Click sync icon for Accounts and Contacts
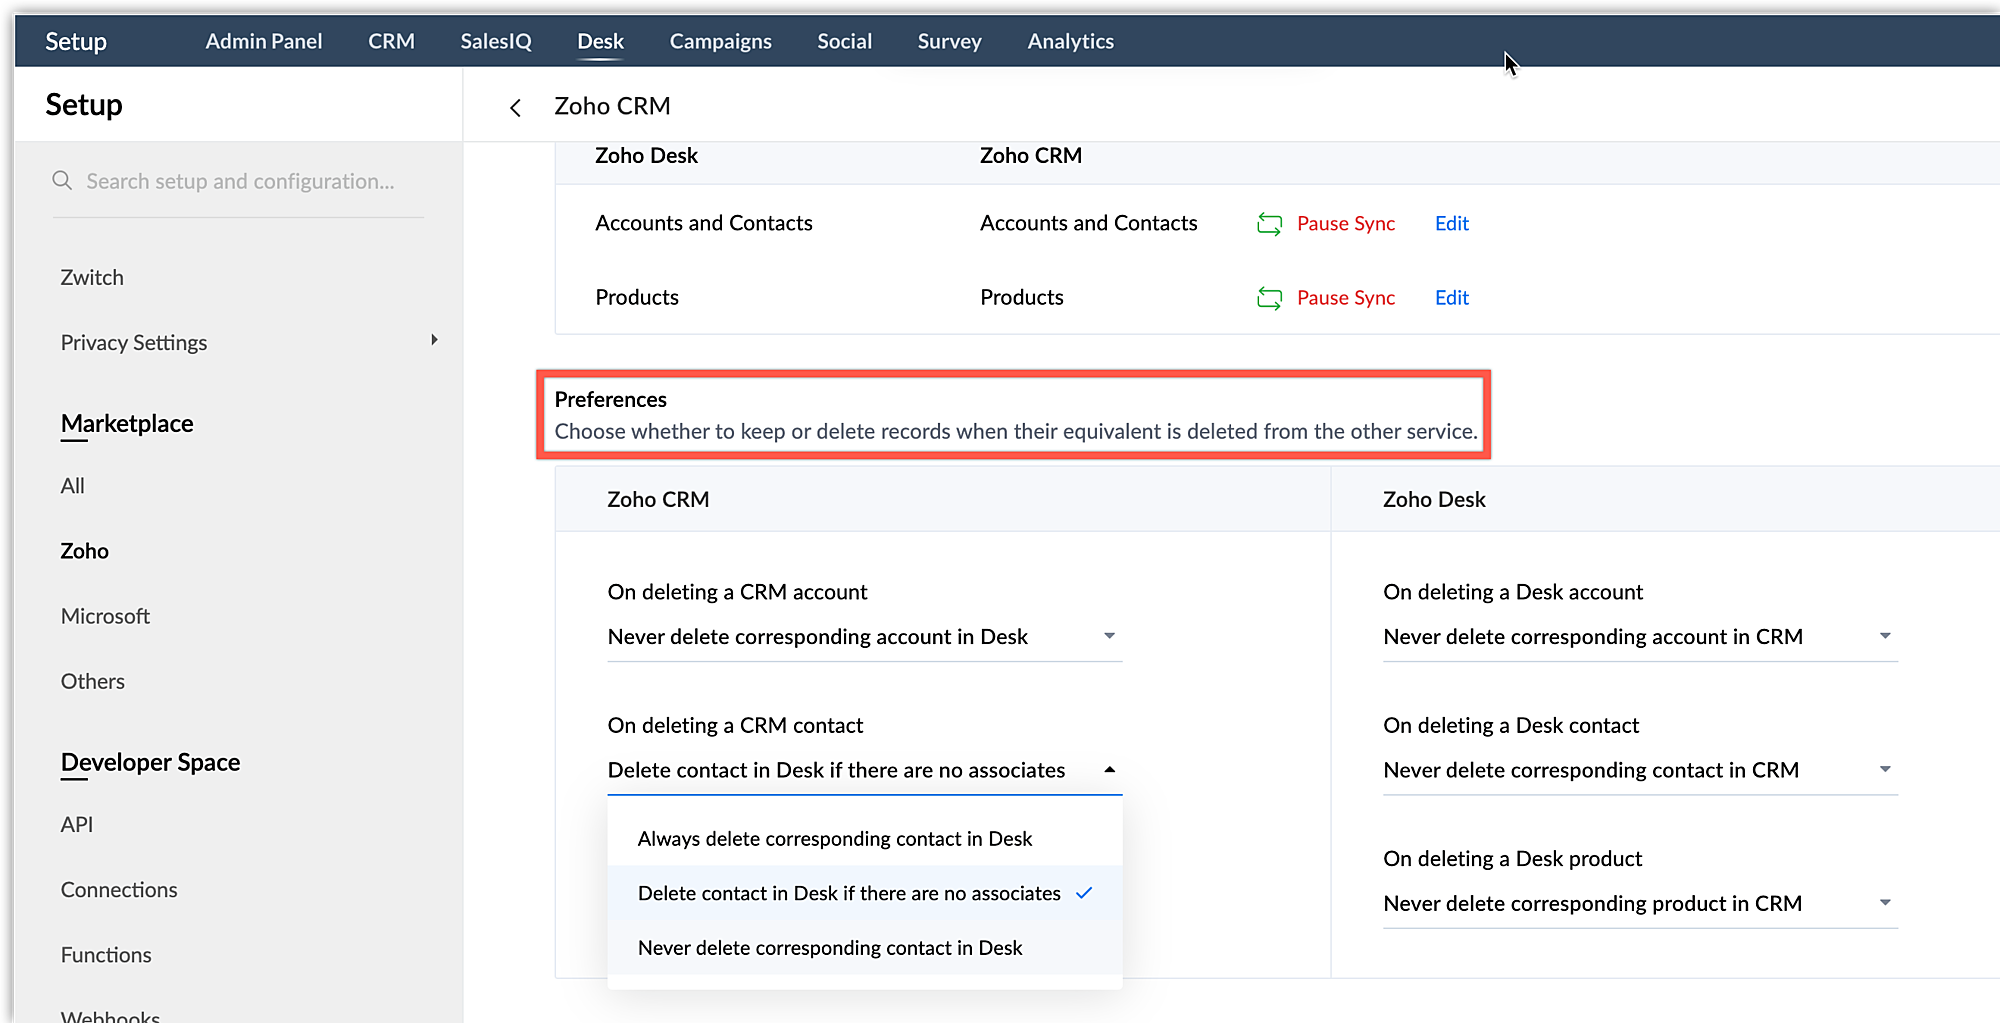 click(1269, 224)
